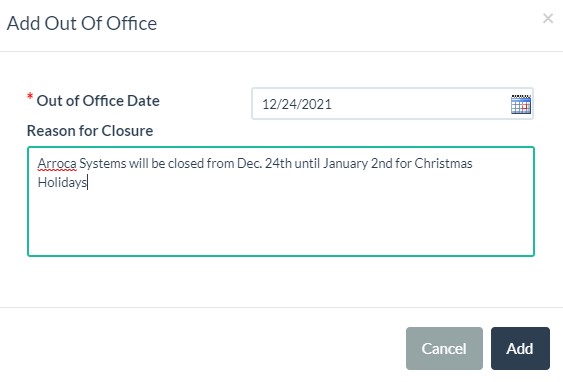Click the Dec. 24th text in the reason
This screenshot has width=563, height=382.
tap(264, 164)
